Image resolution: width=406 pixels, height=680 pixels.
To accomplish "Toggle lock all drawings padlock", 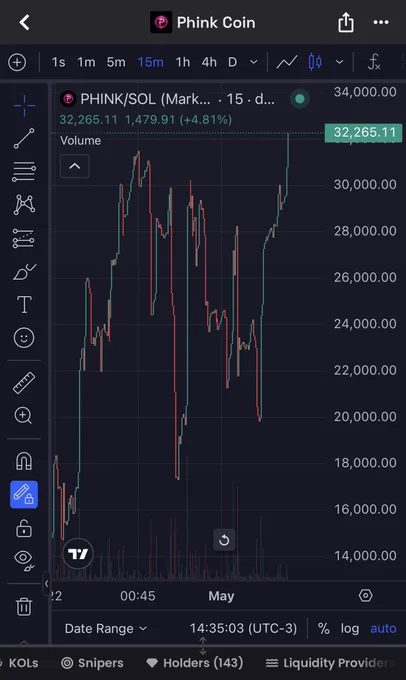I will pos(24,529).
